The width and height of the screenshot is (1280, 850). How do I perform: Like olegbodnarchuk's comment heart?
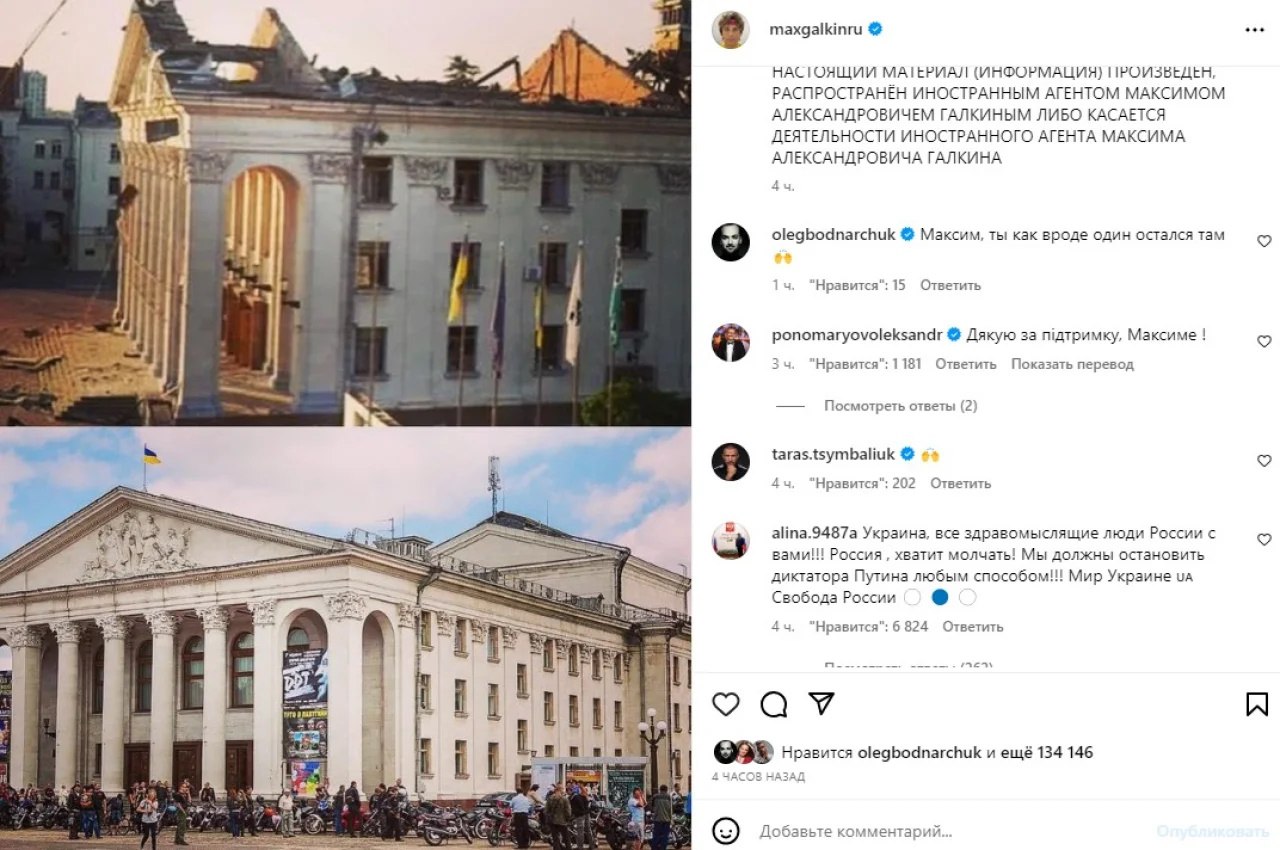1264,241
